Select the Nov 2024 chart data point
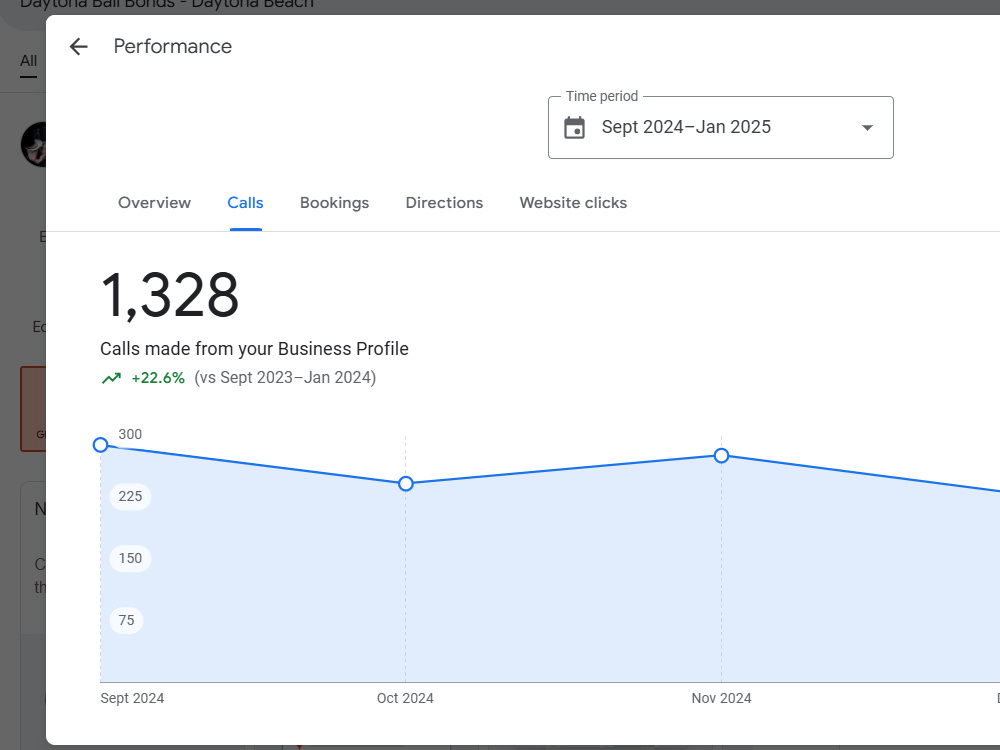1000x750 pixels. [721, 455]
